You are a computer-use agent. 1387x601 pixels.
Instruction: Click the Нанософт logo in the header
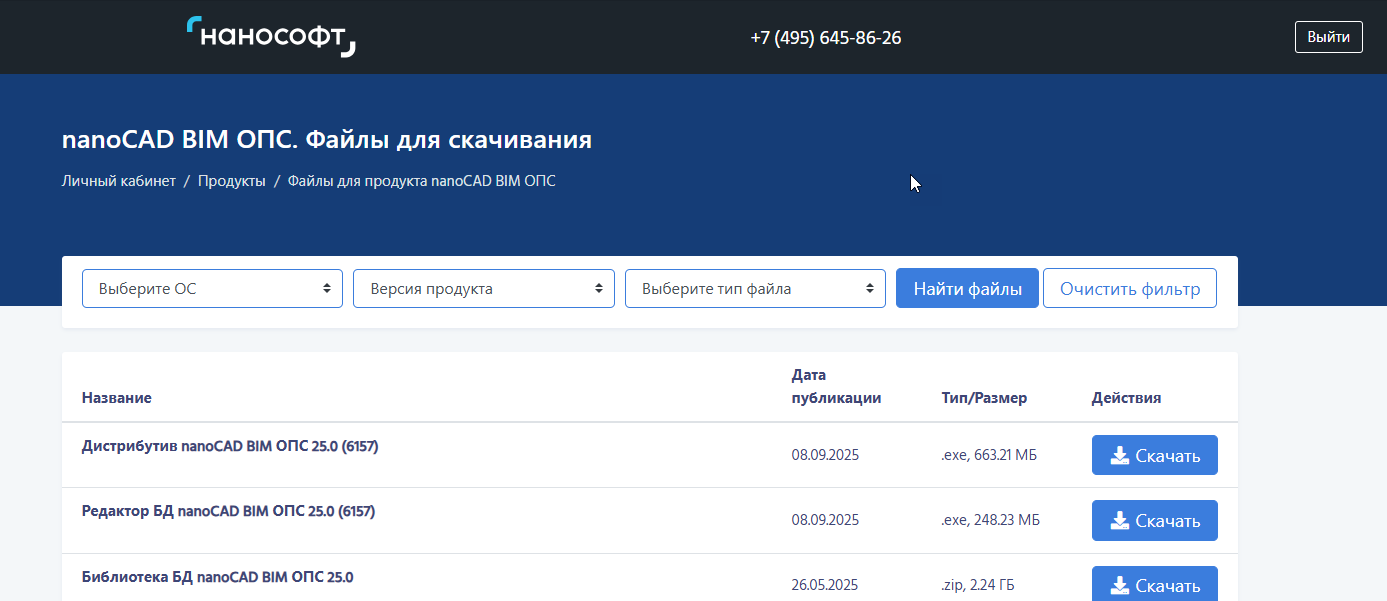point(271,37)
